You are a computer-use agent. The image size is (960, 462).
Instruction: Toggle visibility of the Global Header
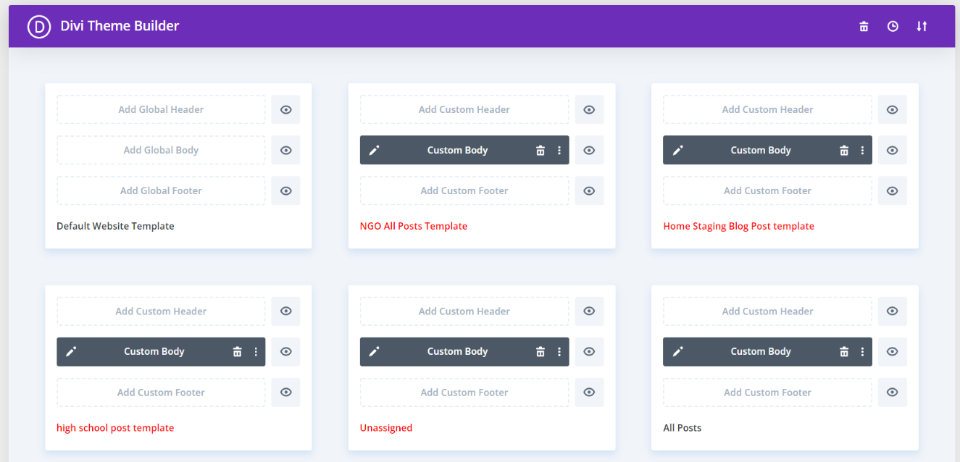(286, 110)
